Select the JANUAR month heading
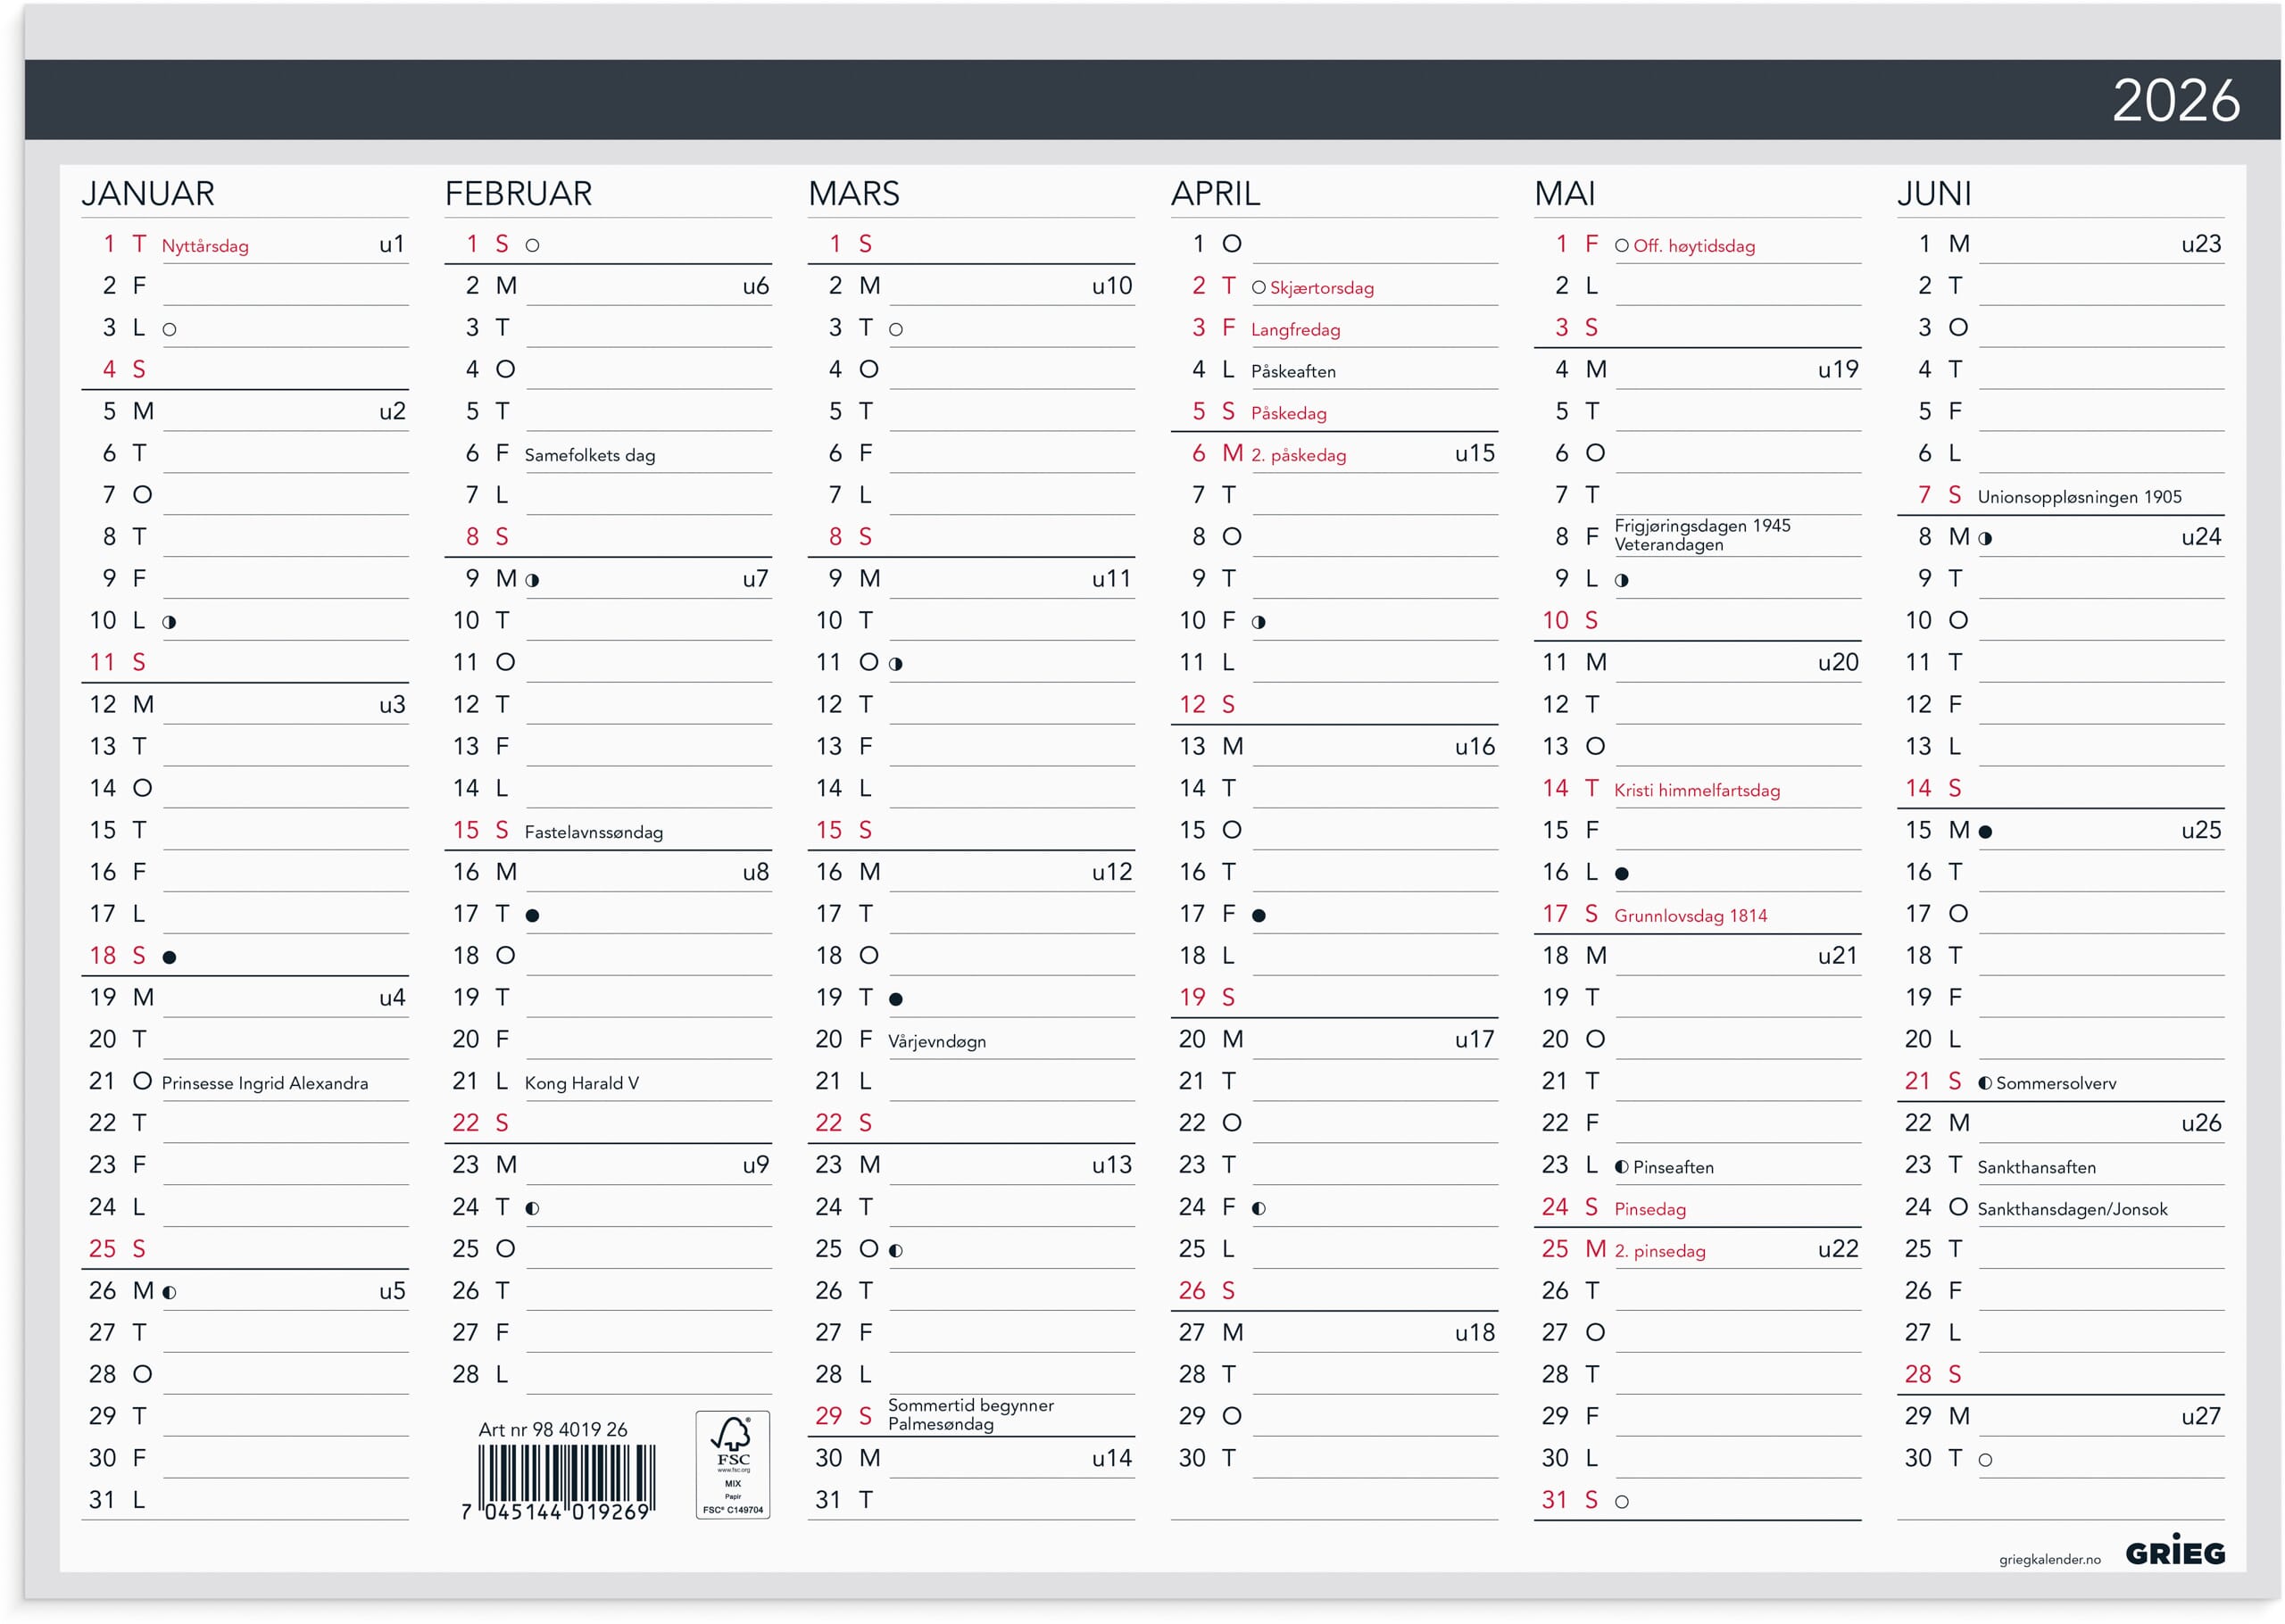The image size is (2285, 1624). point(148,193)
